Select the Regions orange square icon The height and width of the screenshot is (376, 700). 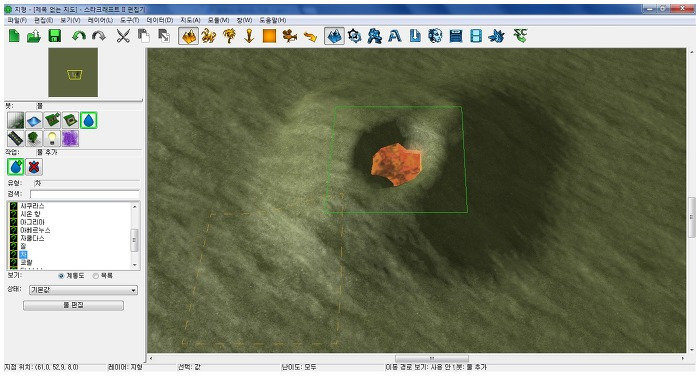coord(269,36)
